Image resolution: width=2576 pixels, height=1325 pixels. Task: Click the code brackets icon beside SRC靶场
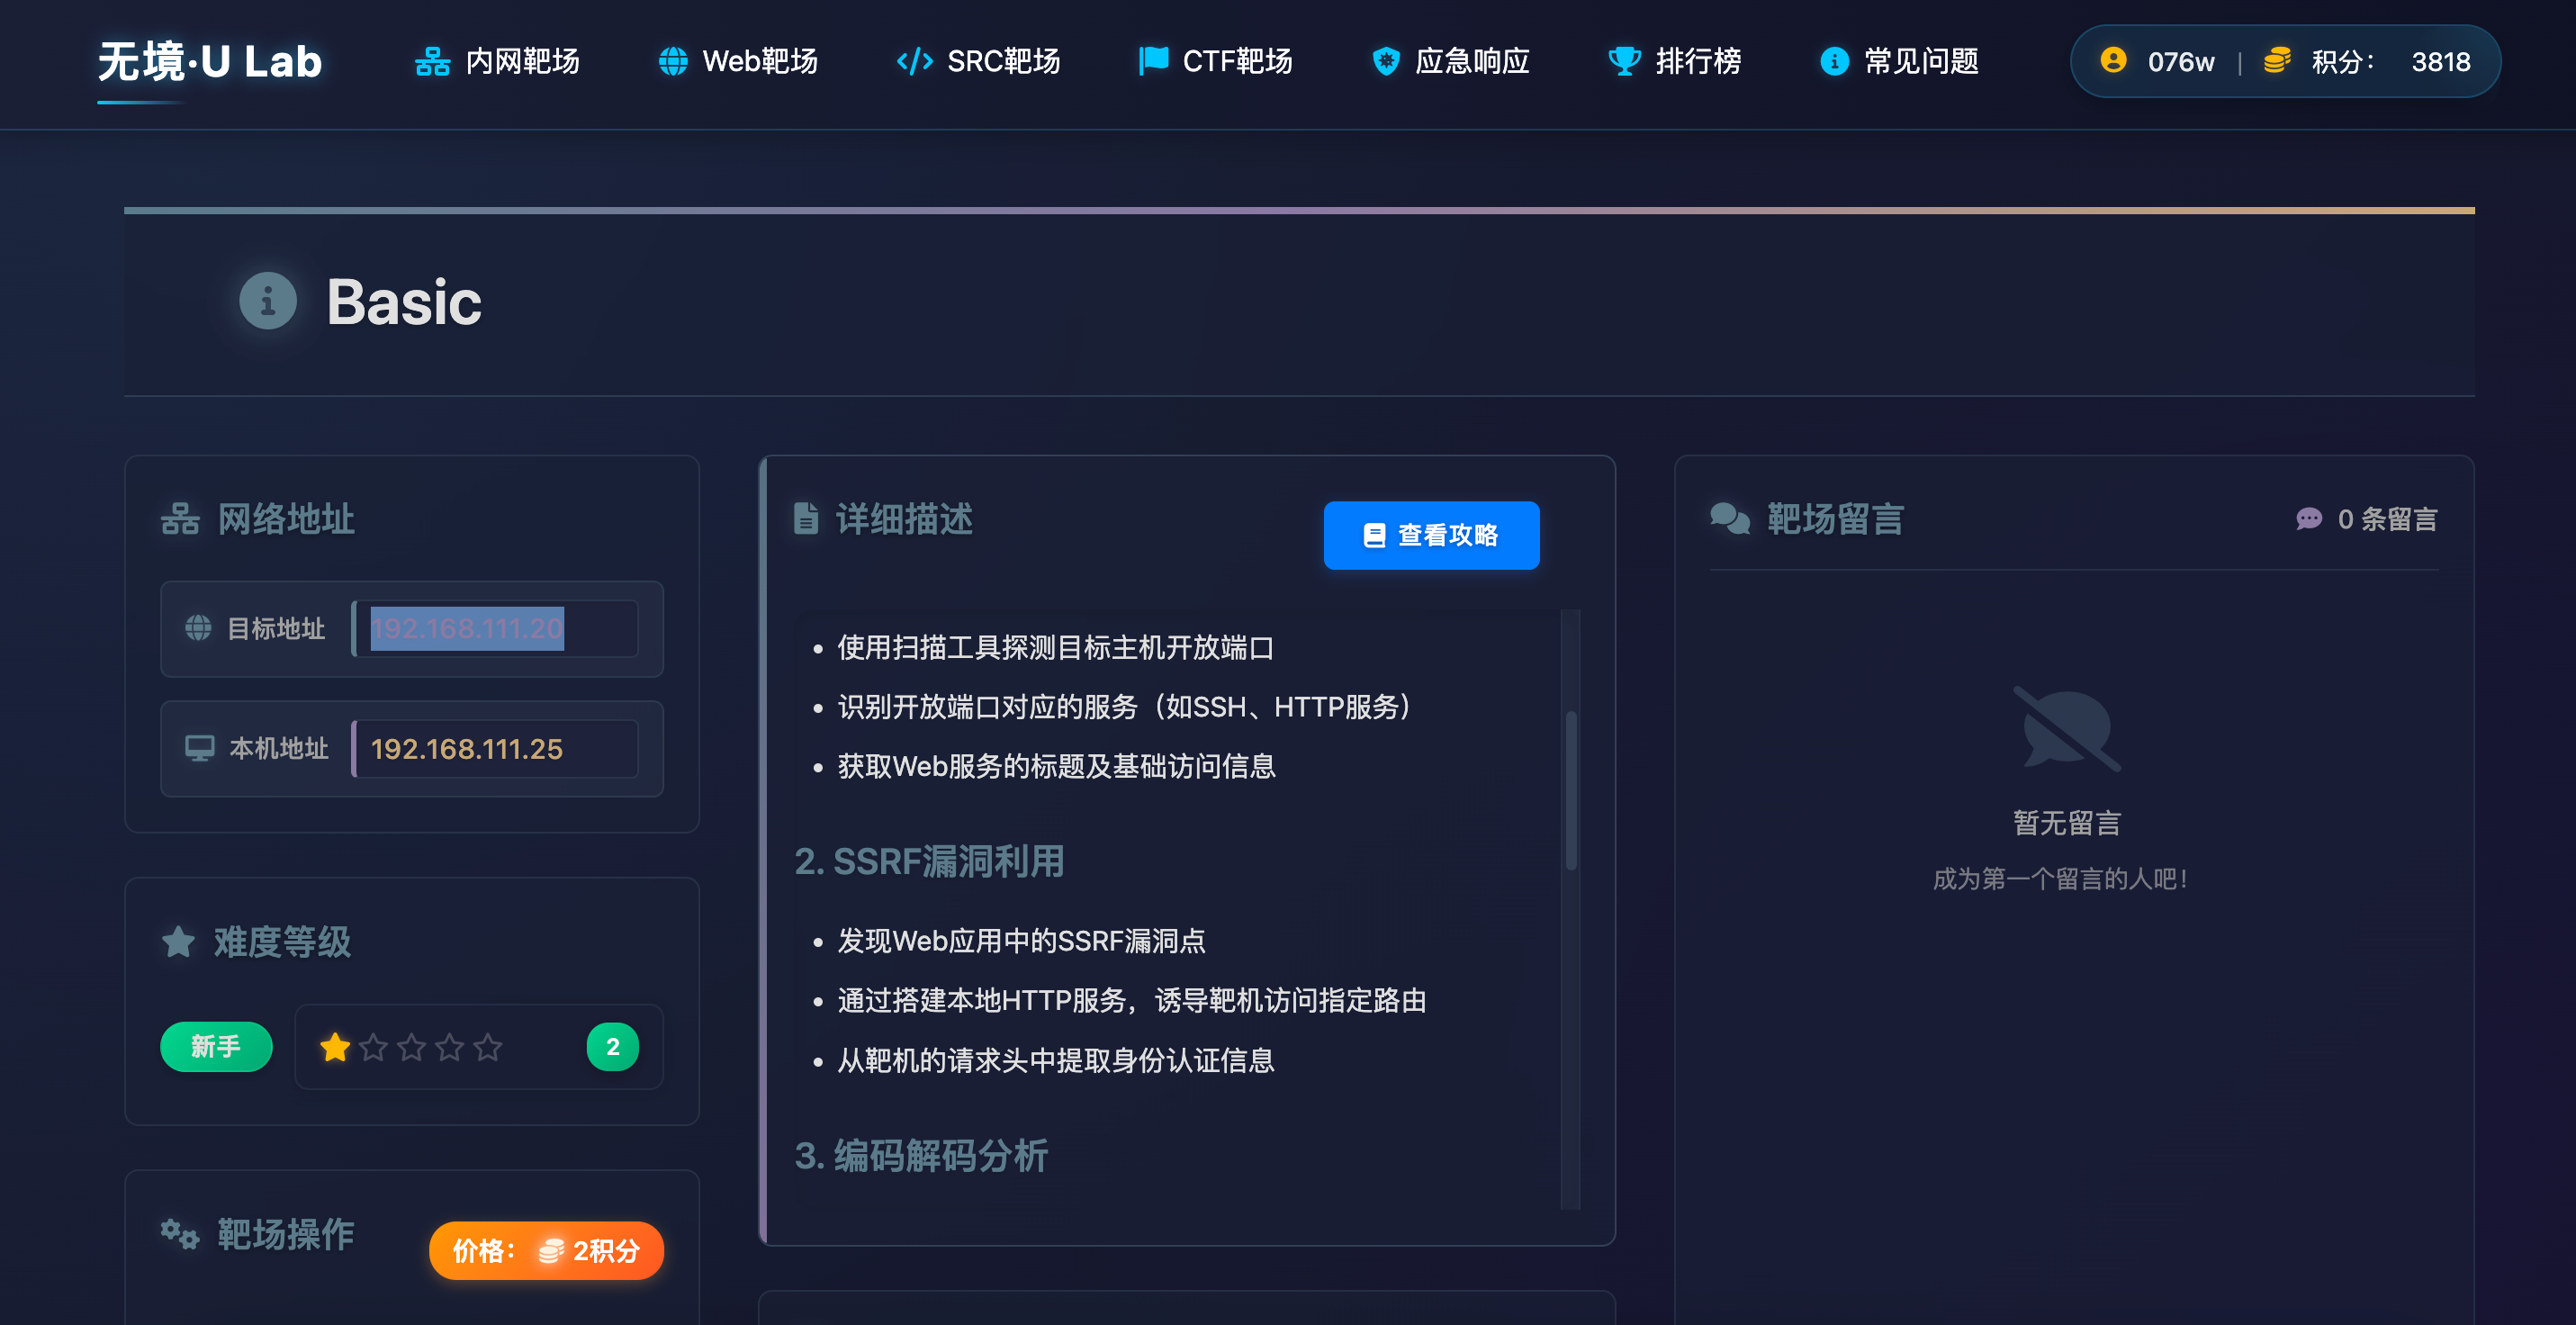(914, 62)
